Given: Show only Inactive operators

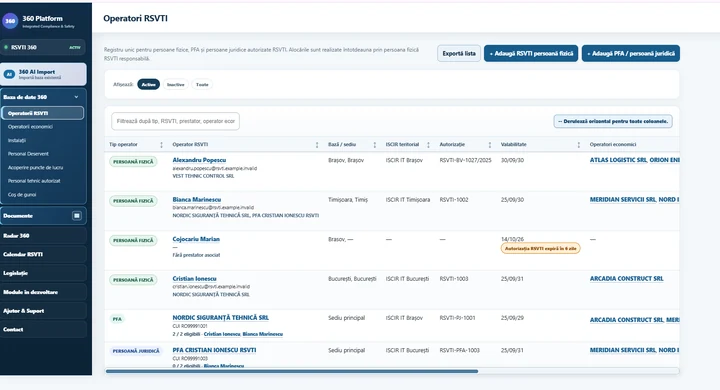Looking at the screenshot, I should (175, 85).
